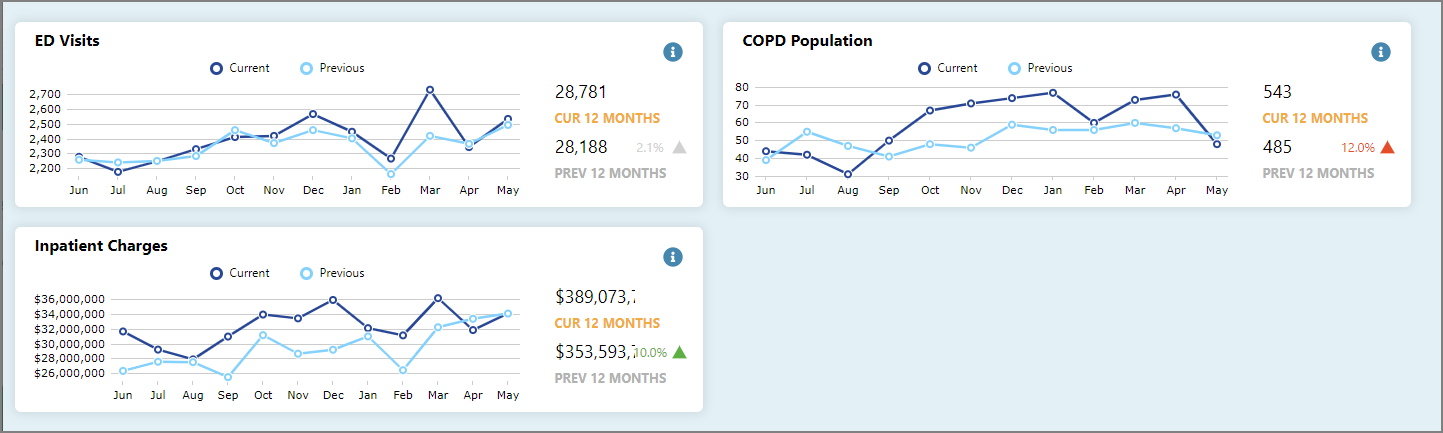1443x433 pixels.
Task: Show info for Inpatient Charges card
Action: 673,257
